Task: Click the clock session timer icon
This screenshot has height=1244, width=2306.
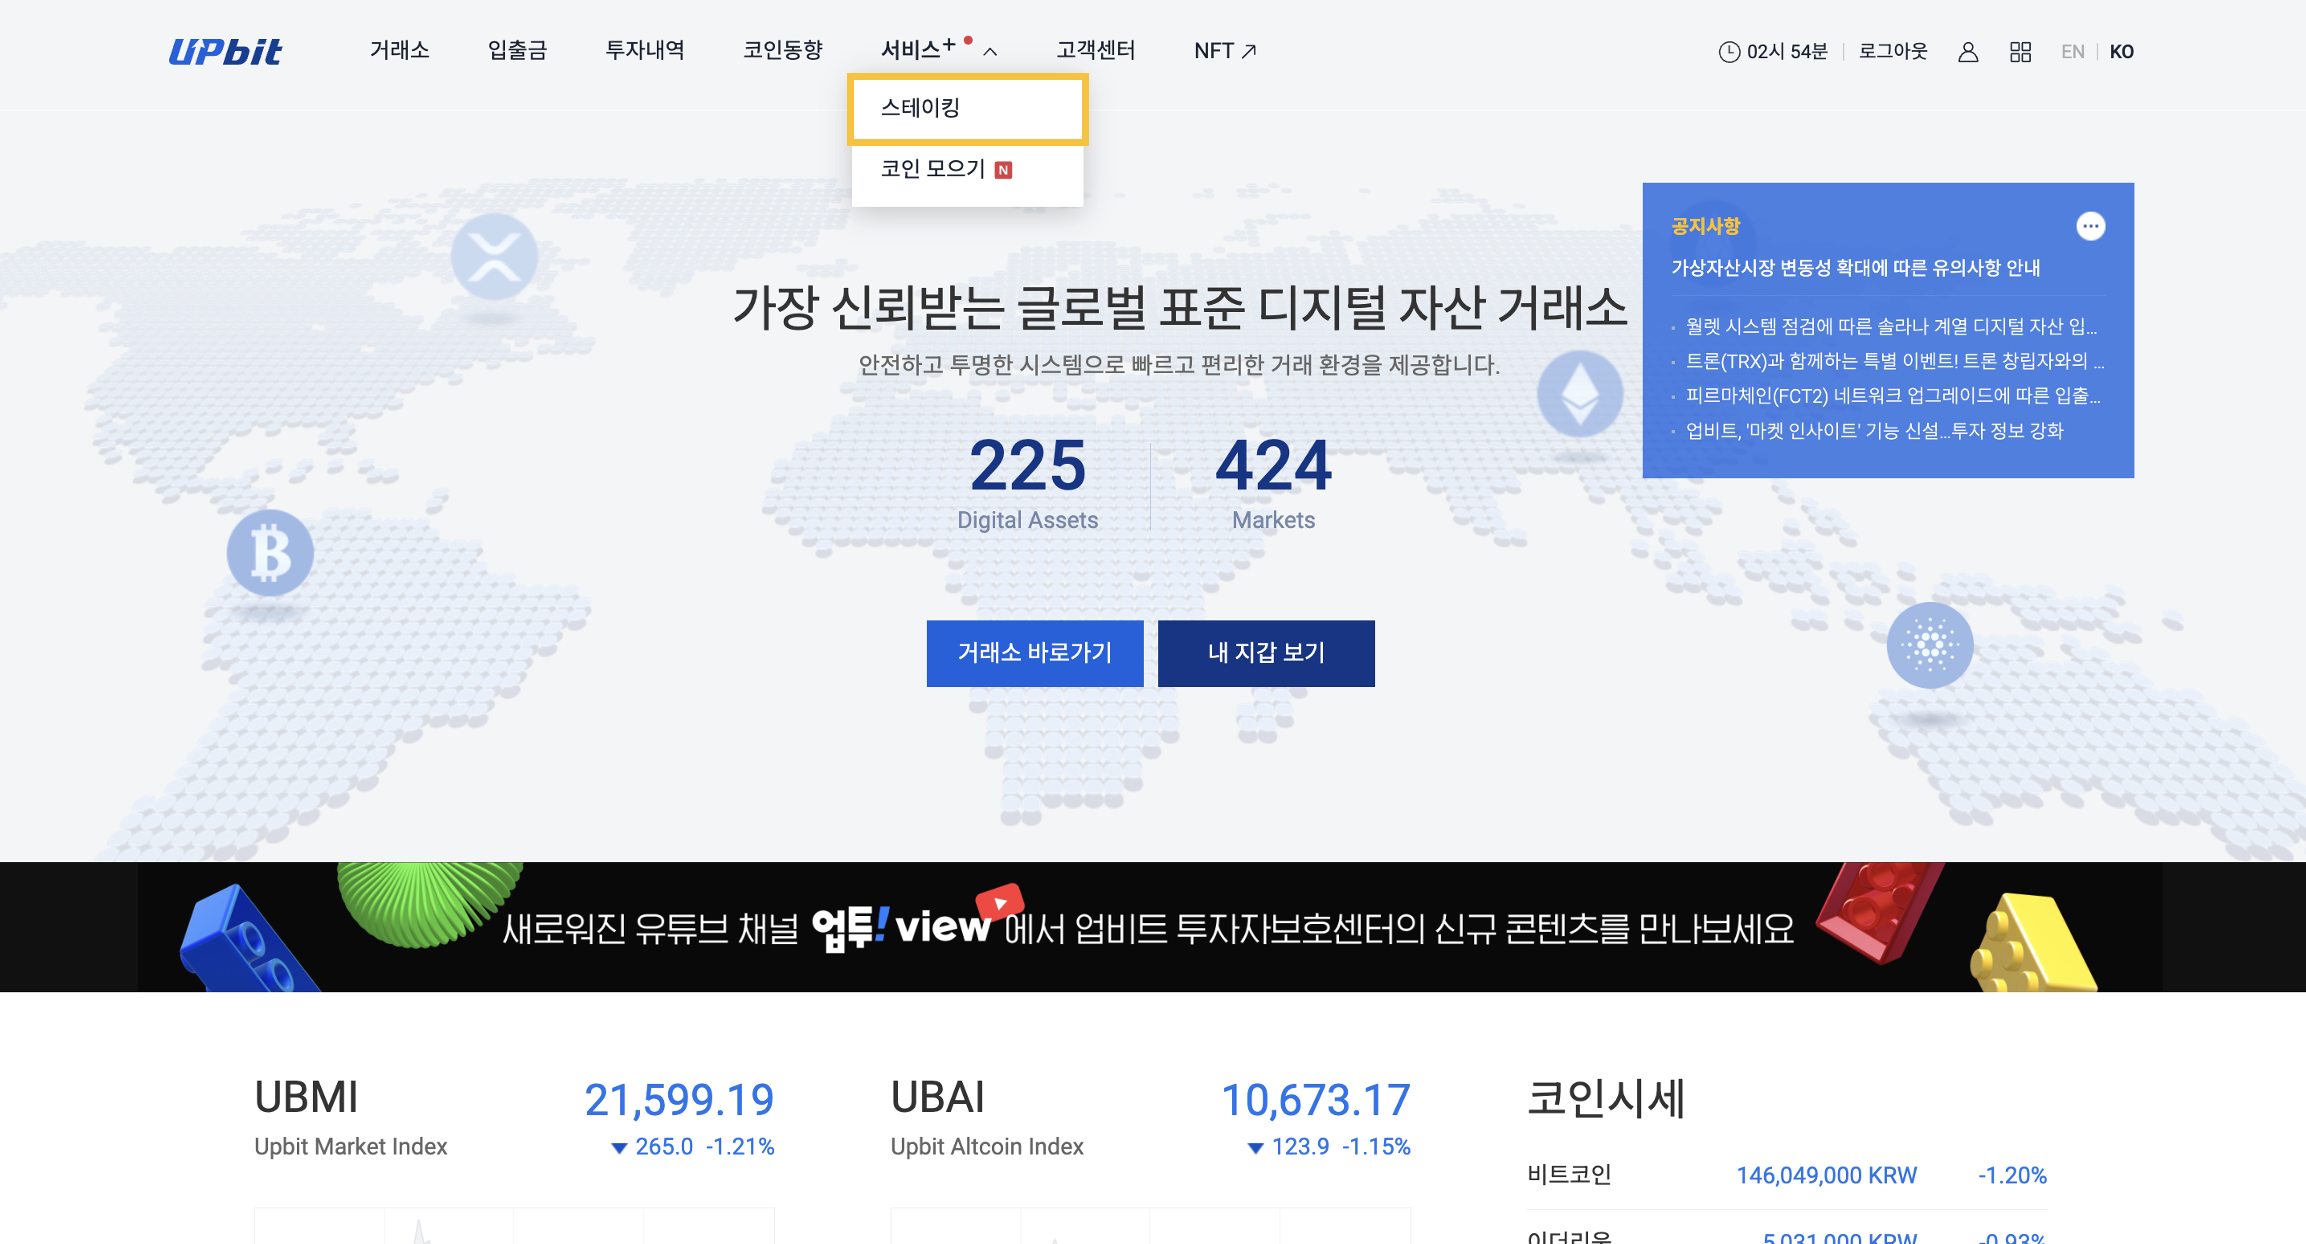Action: coord(1729,52)
